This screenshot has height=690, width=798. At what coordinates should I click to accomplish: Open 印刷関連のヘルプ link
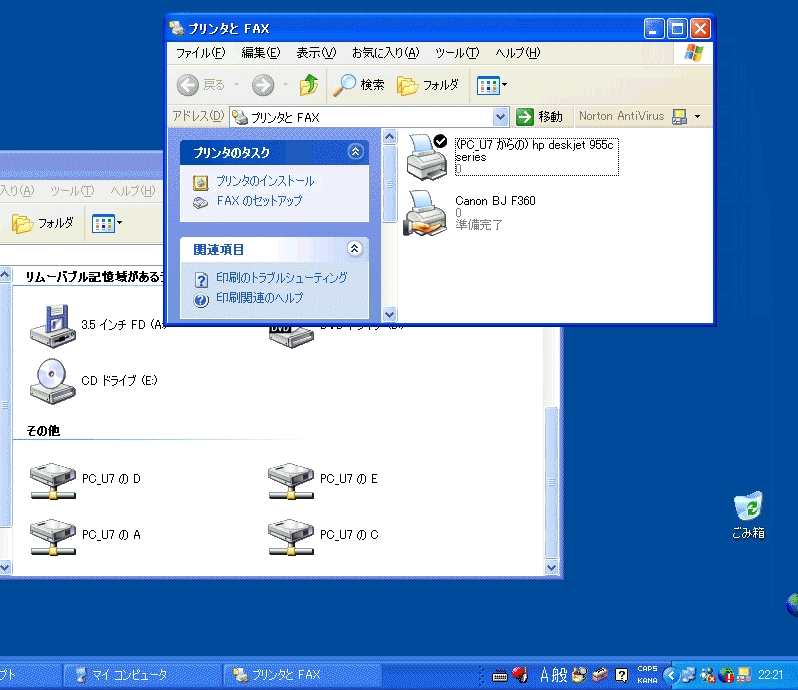pyautogui.click(x=260, y=298)
